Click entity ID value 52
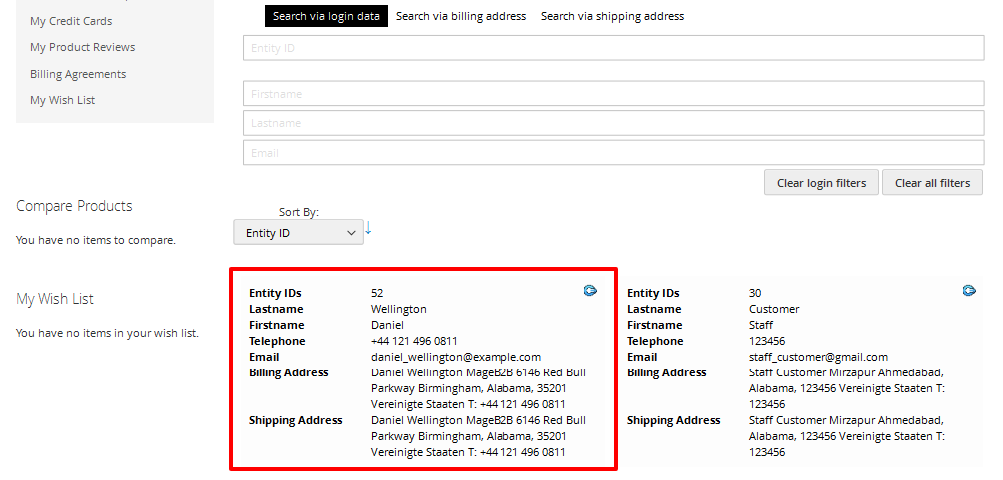This screenshot has height=480, width=1003. click(377, 293)
